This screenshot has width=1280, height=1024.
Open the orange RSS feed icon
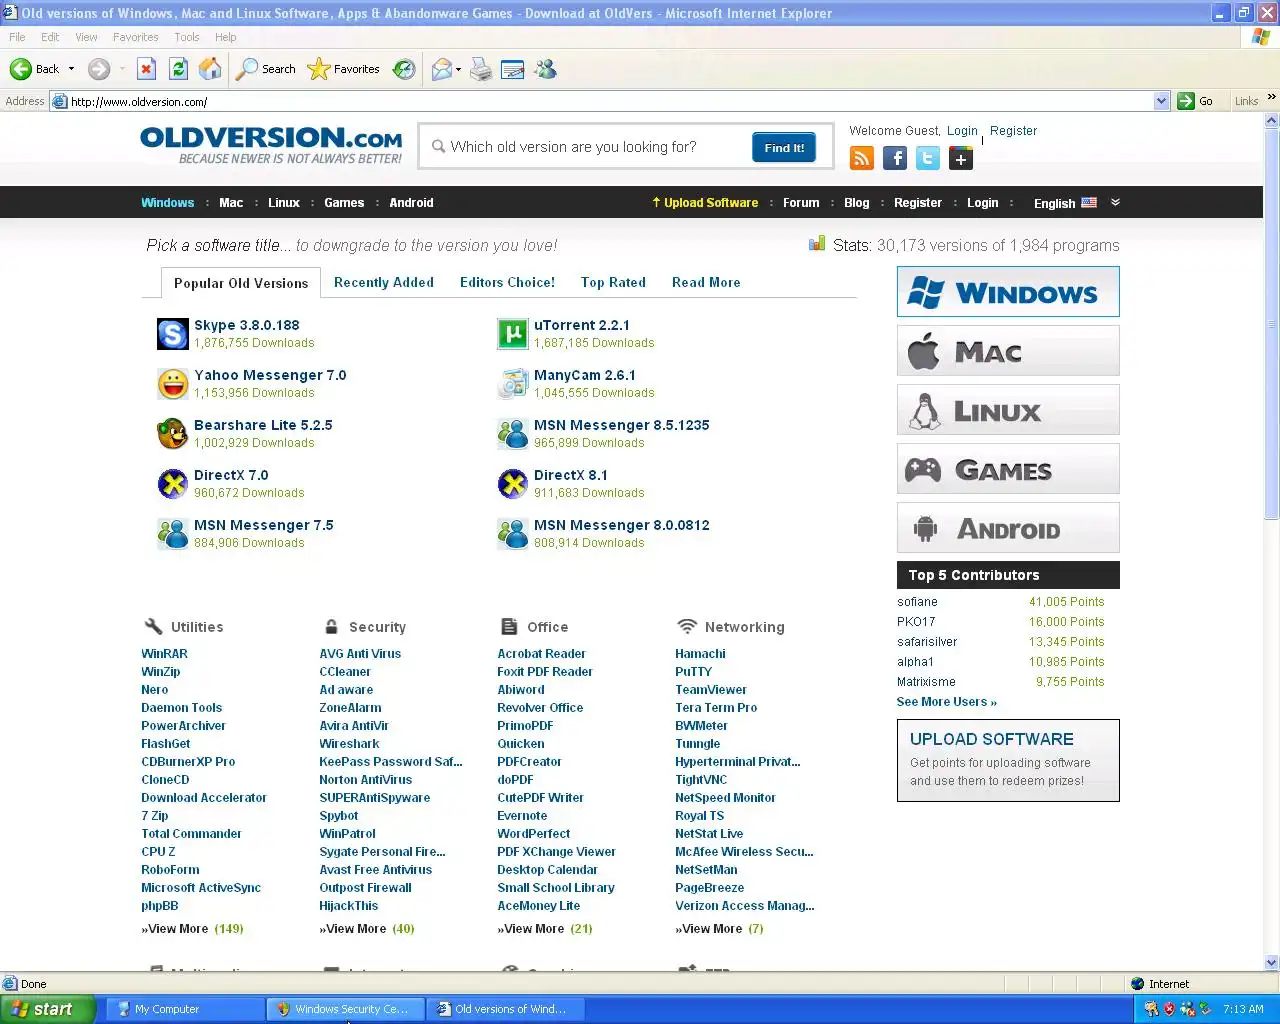pos(862,158)
